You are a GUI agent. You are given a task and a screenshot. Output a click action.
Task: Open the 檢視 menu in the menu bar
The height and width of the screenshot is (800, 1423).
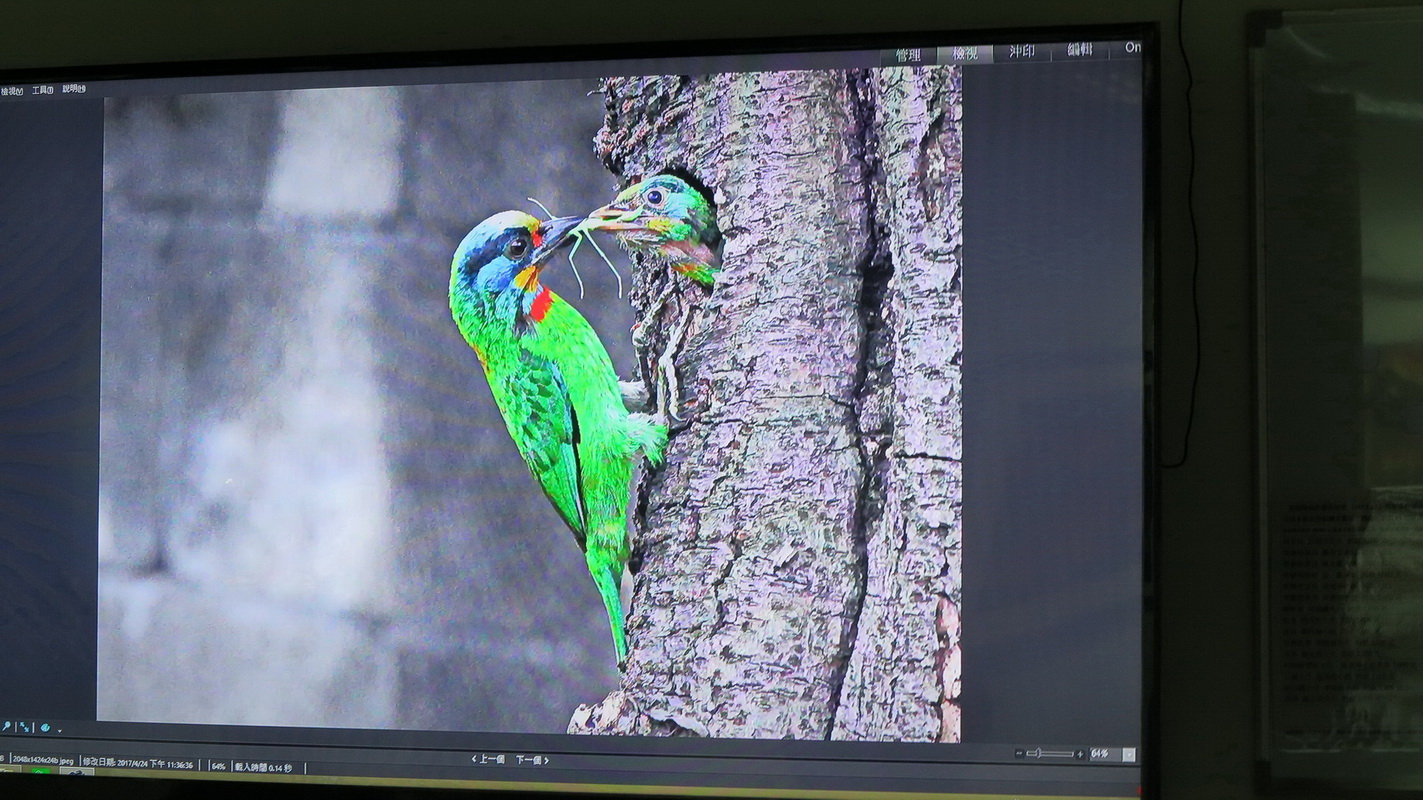[x=12, y=91]
